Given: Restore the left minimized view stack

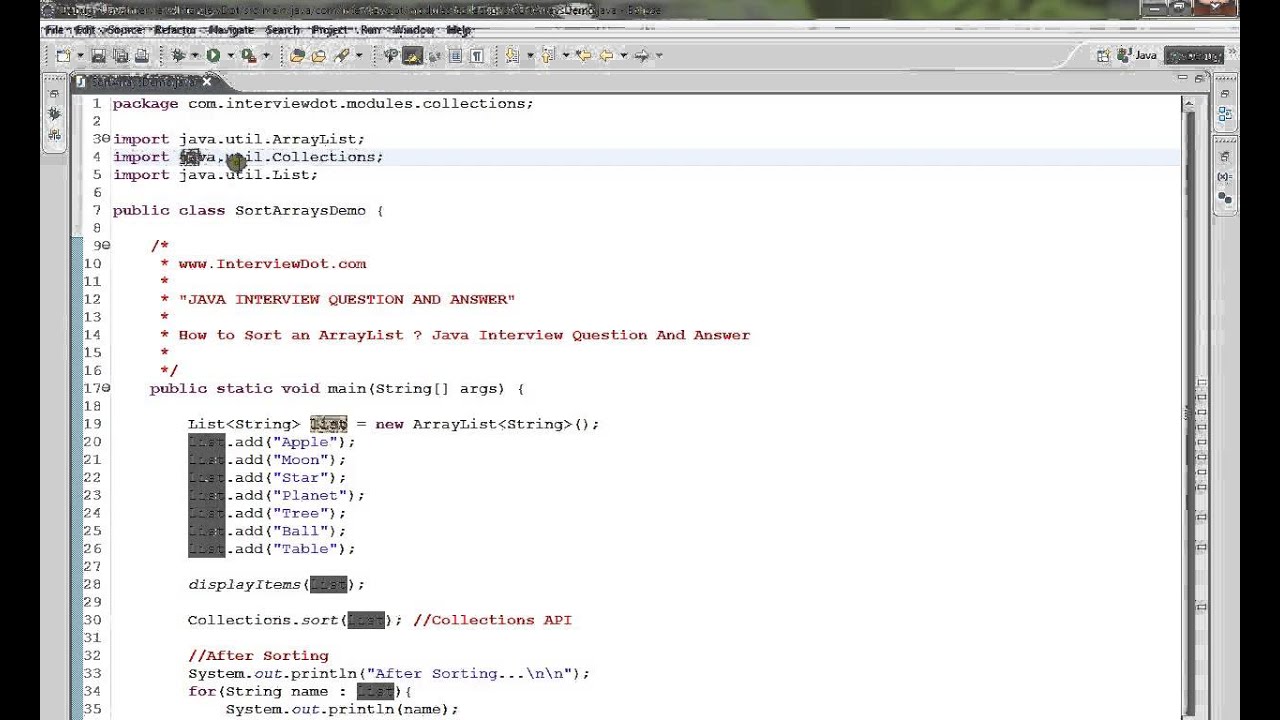Looking at the screenshot, I should (x=54, y=94).
